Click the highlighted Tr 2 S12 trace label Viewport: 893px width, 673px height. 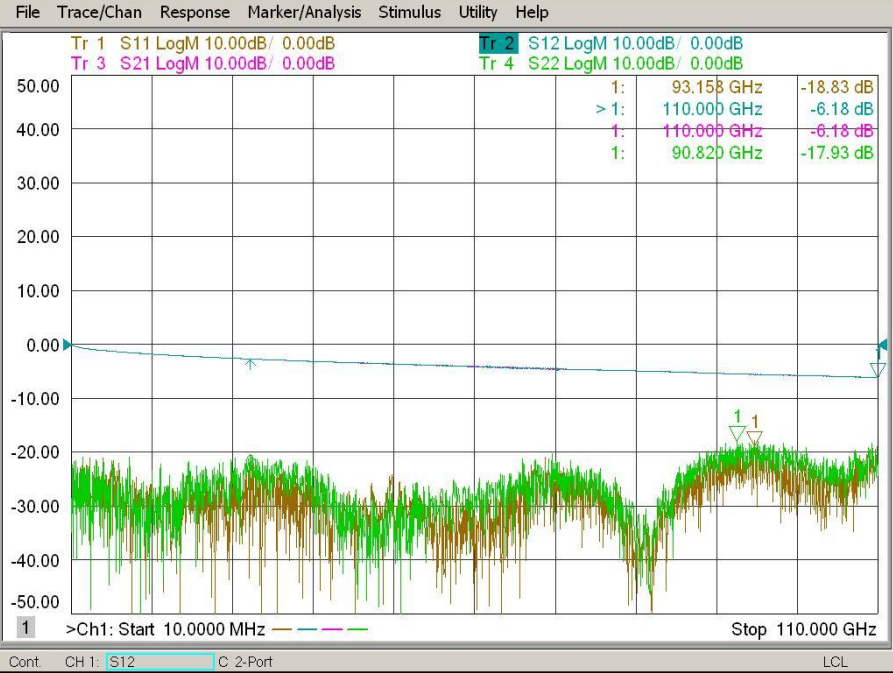(x=498, y=44)
